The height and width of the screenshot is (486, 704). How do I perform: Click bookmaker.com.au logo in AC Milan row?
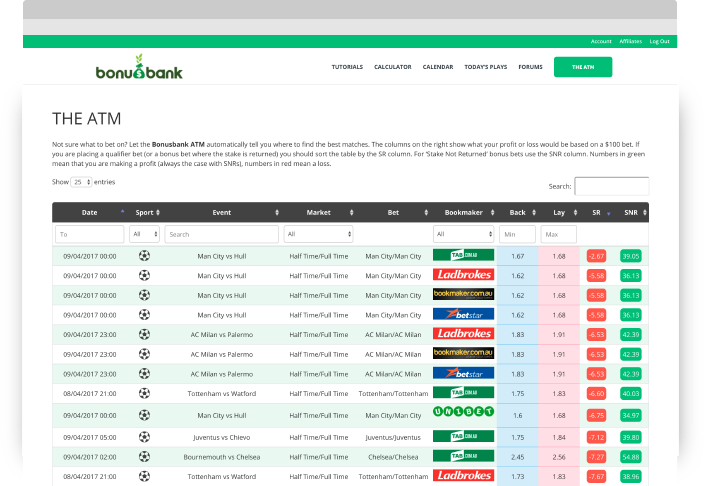pos(463,353)
